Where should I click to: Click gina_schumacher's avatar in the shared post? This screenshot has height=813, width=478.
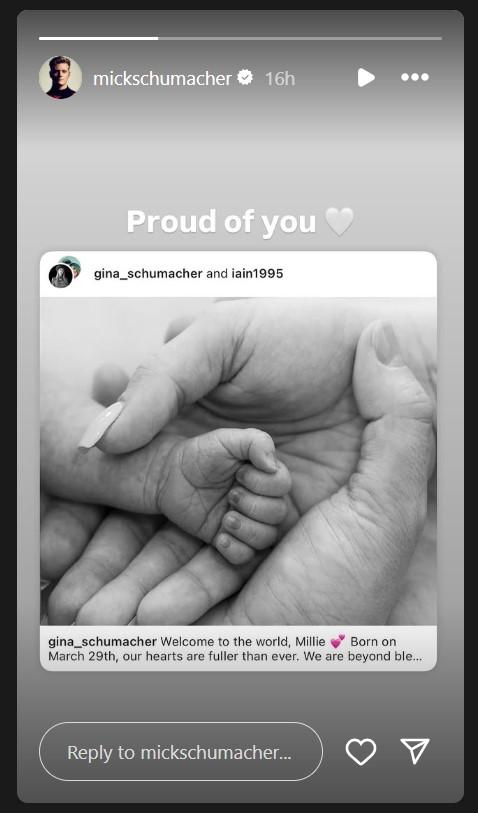61,276
